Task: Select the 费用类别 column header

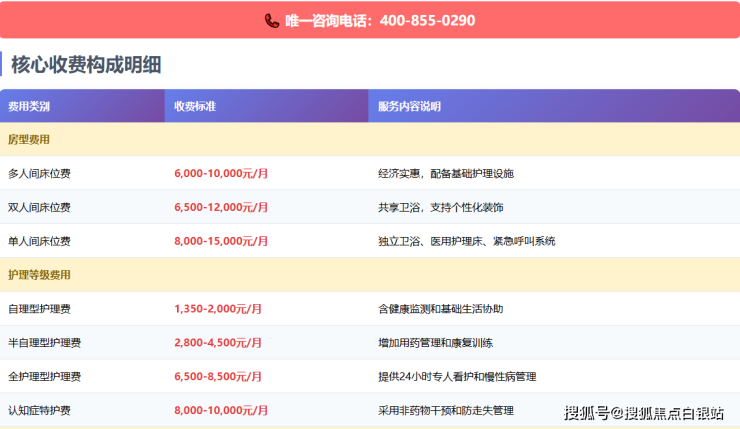Action: point(29,106)
